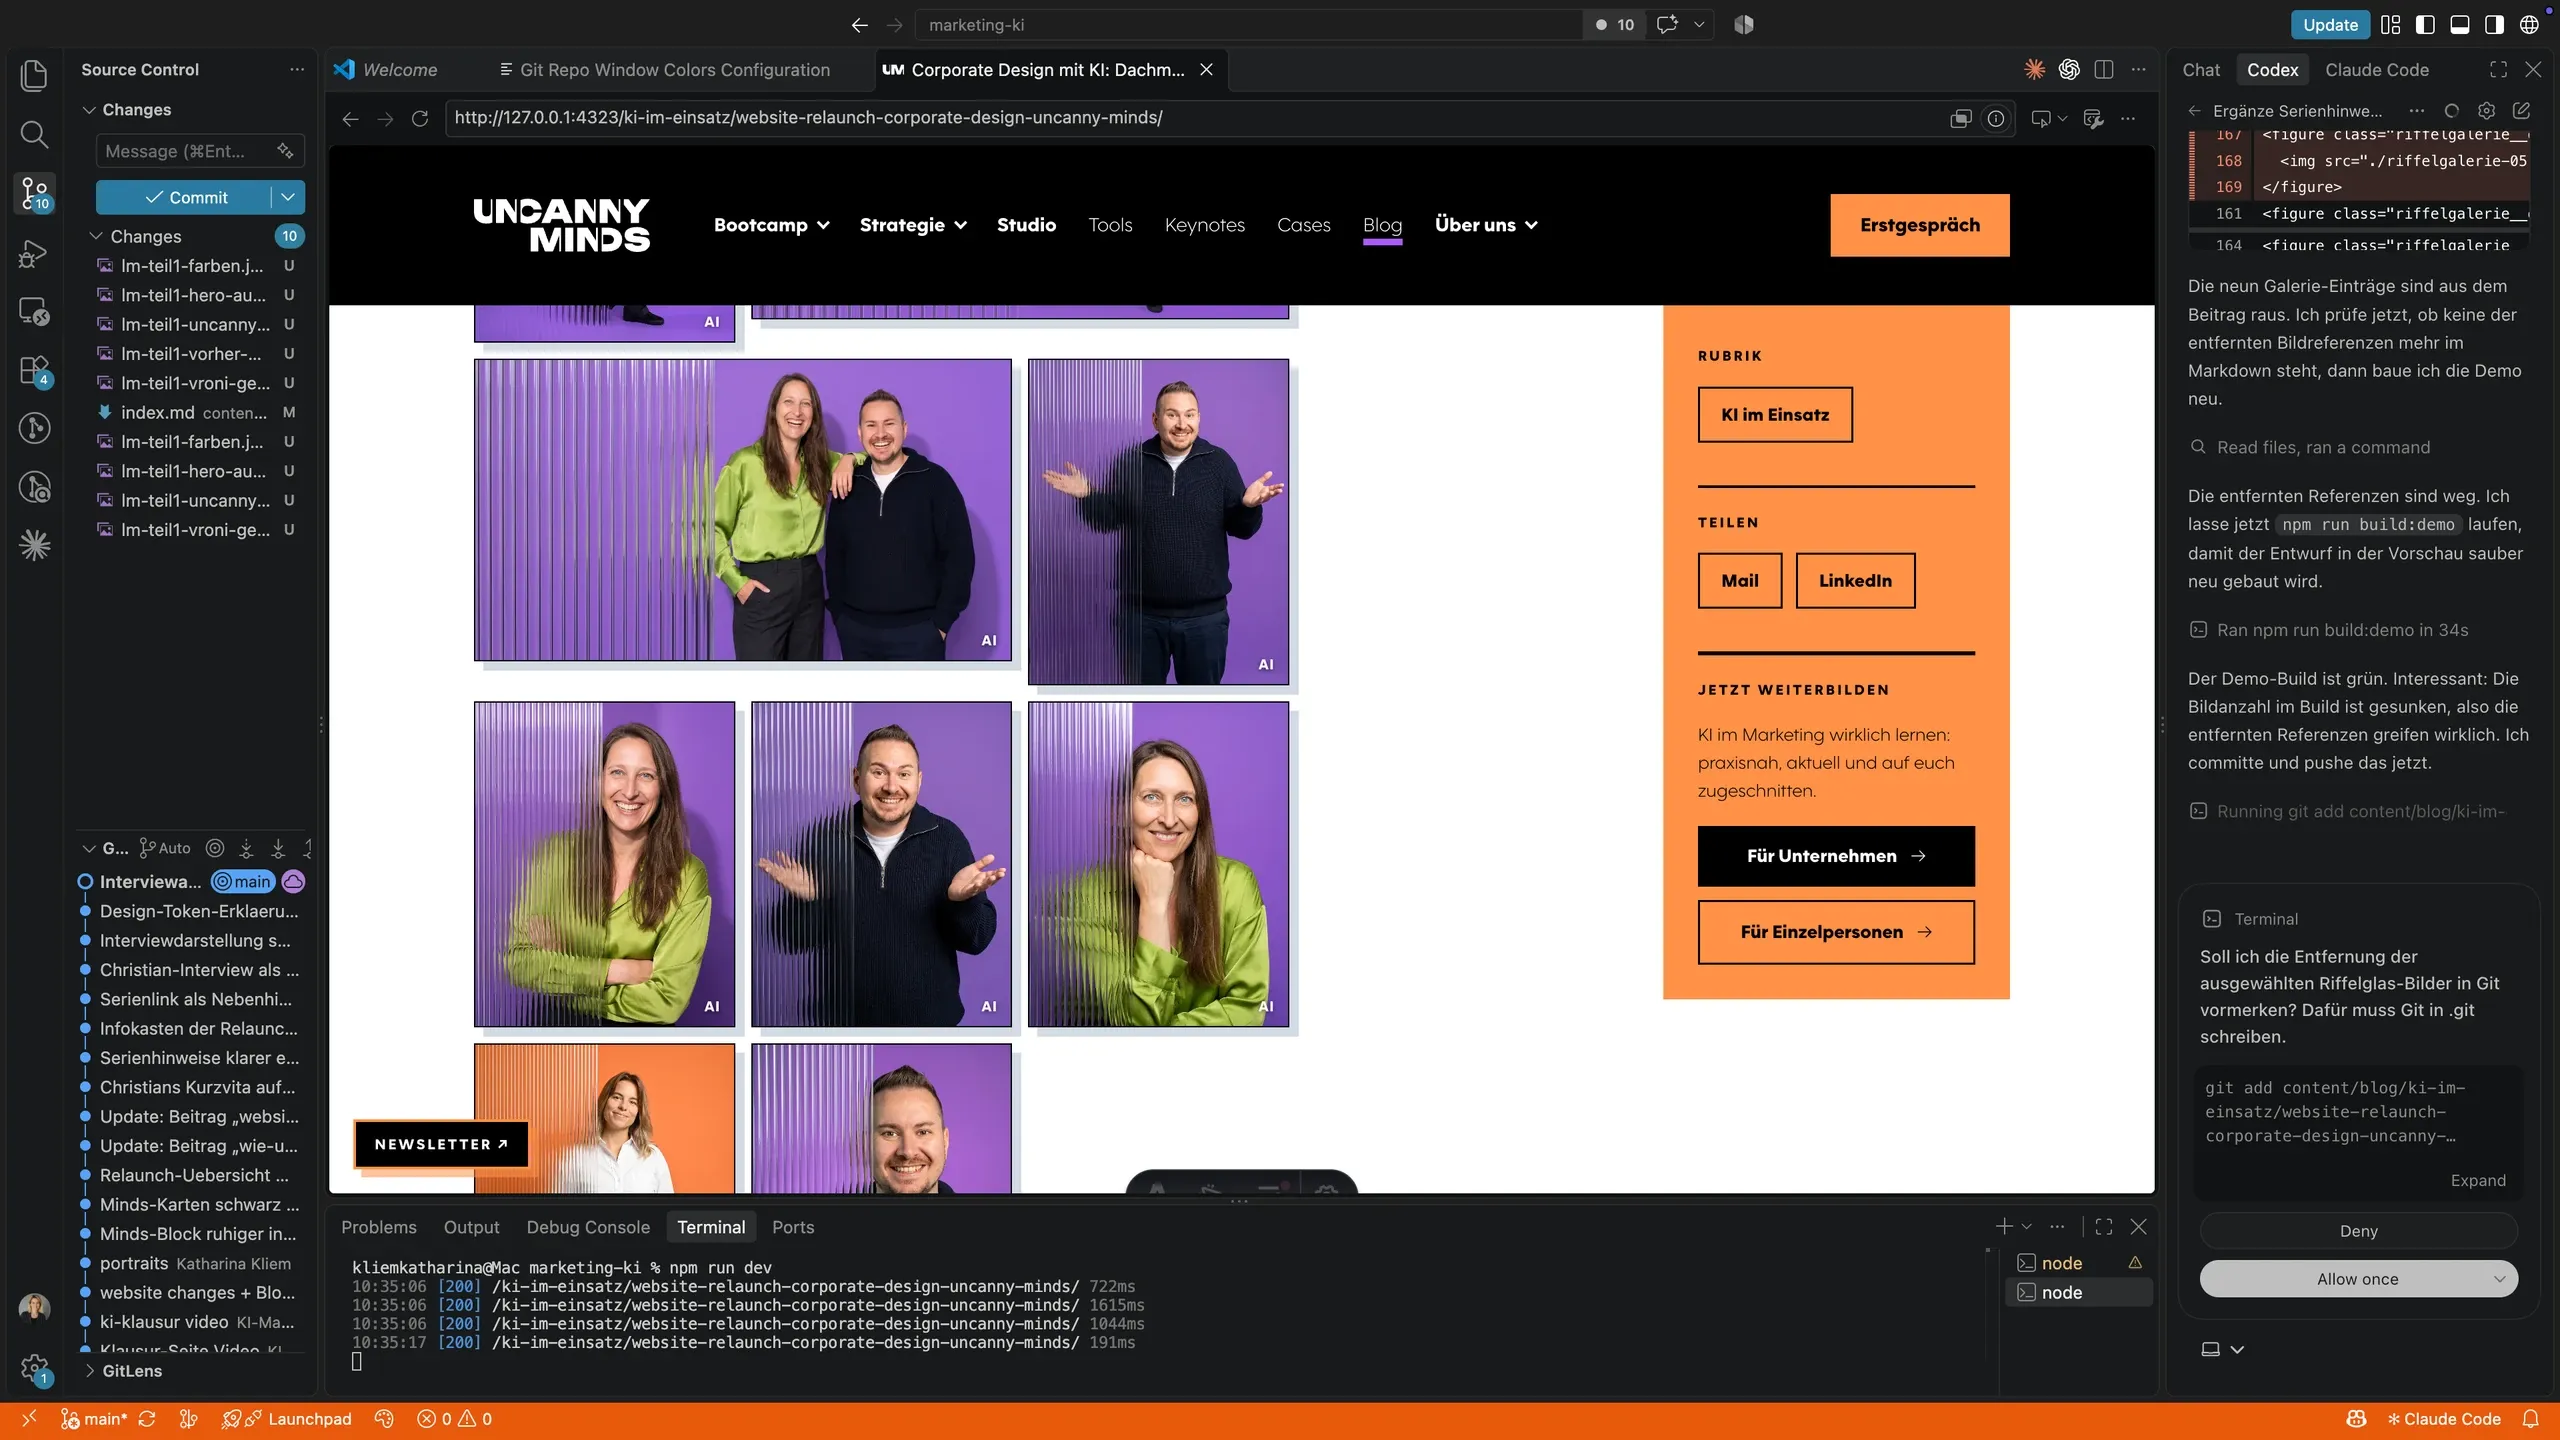This screenshot has width=2560, height=1440.
Task: Collapse the Changes file list with 10 badge
Action: point(96,236)
